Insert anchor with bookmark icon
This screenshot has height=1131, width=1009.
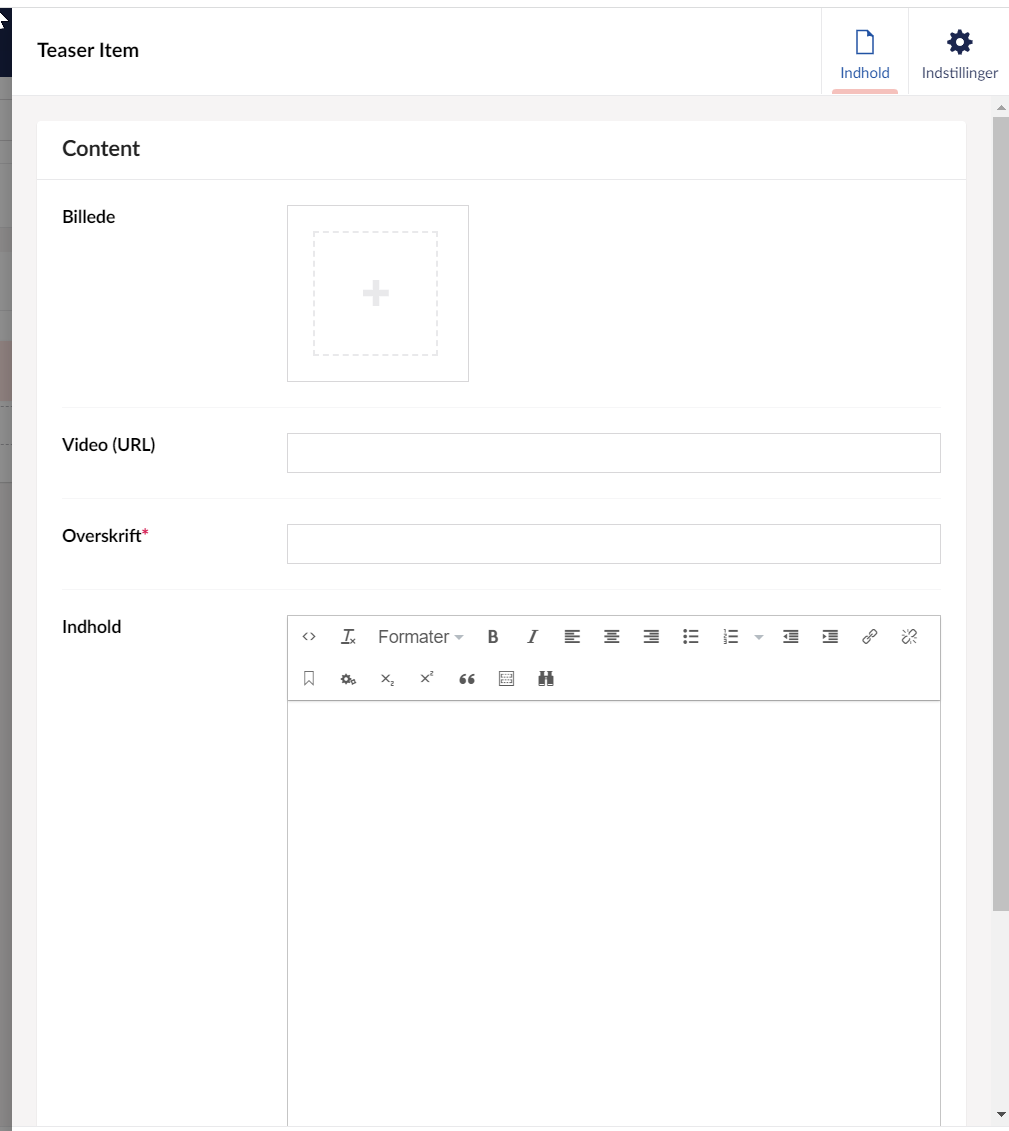(309, 679)
